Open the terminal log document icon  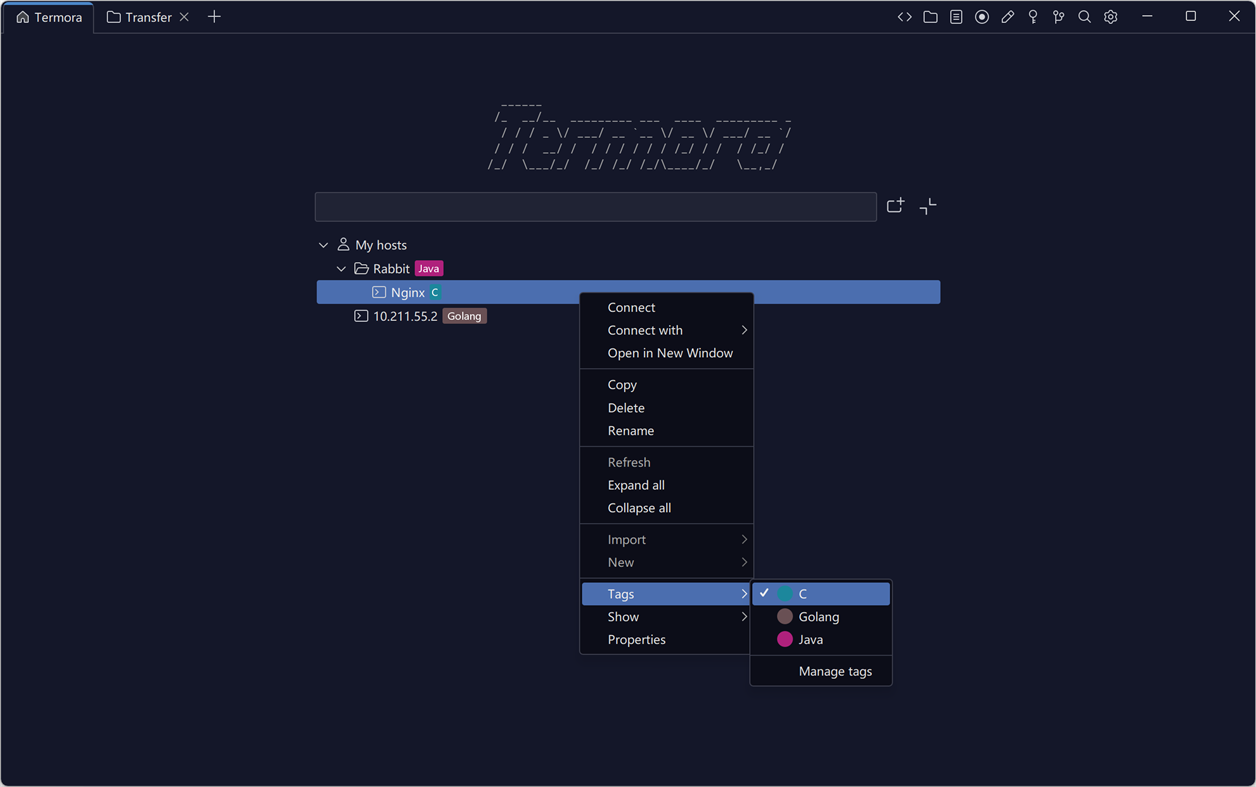pos(956,17)
